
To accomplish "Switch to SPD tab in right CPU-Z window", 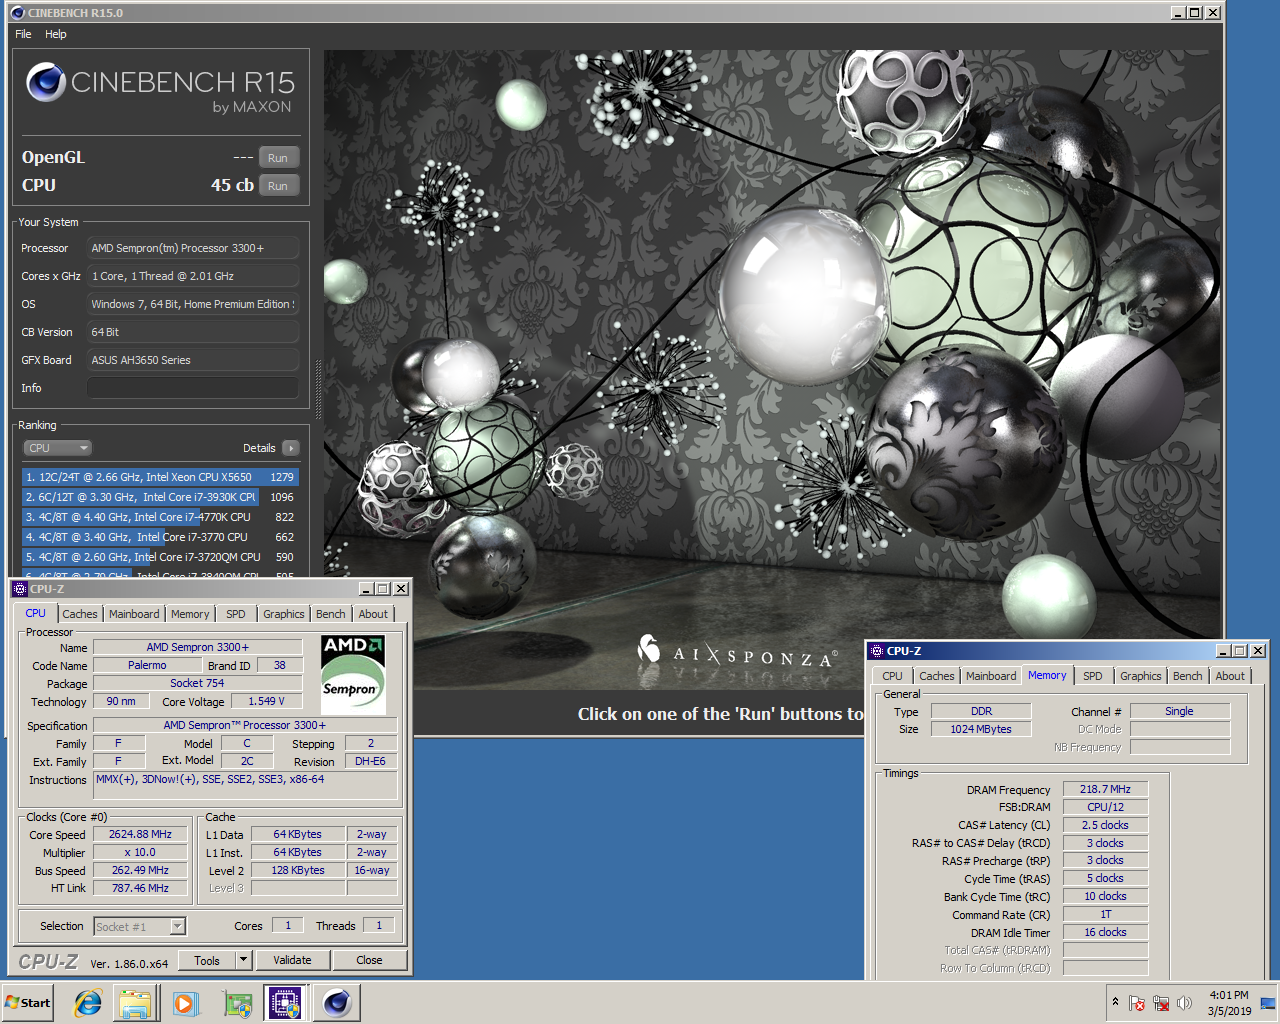I will [1093, 676].
